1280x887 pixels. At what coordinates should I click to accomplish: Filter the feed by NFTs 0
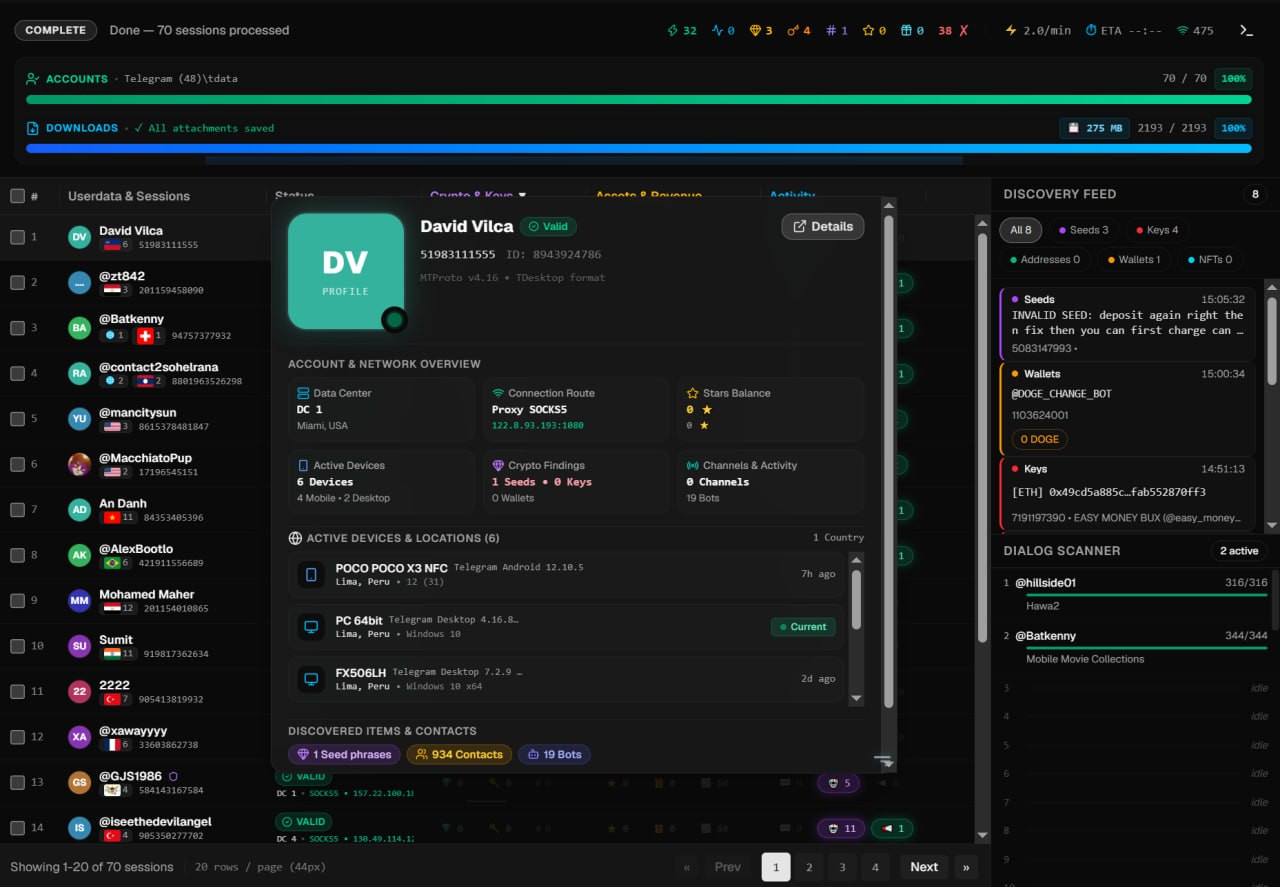pyautogui.click(x=1208, y=260)
